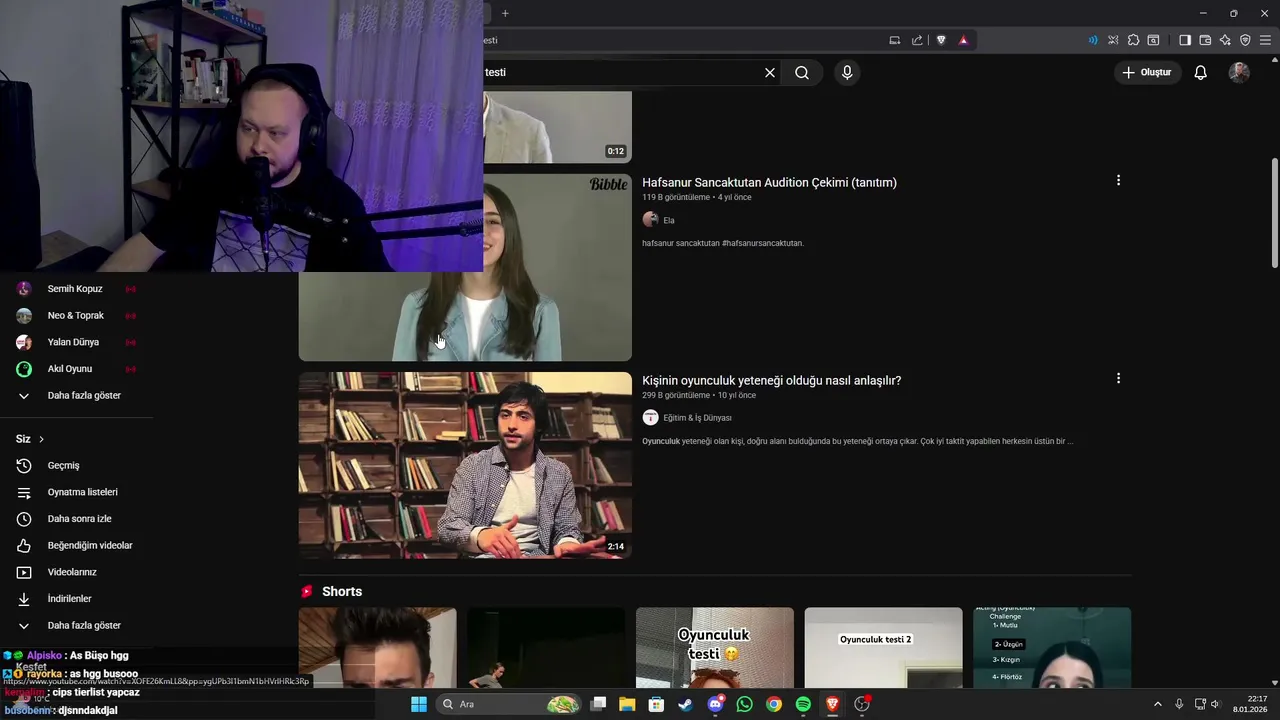1280x720 pixels.
Task: Open the Brave Wallet icon
Action: pos(1205,40)
